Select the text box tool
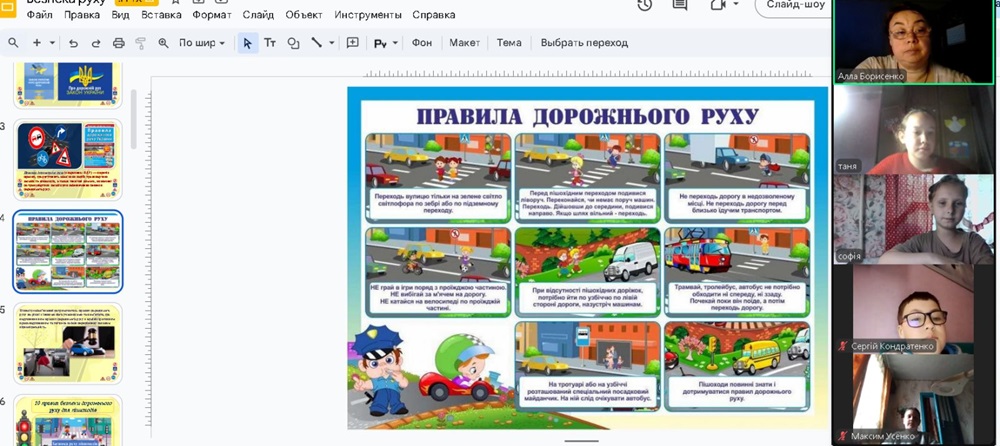 point(270,43)
